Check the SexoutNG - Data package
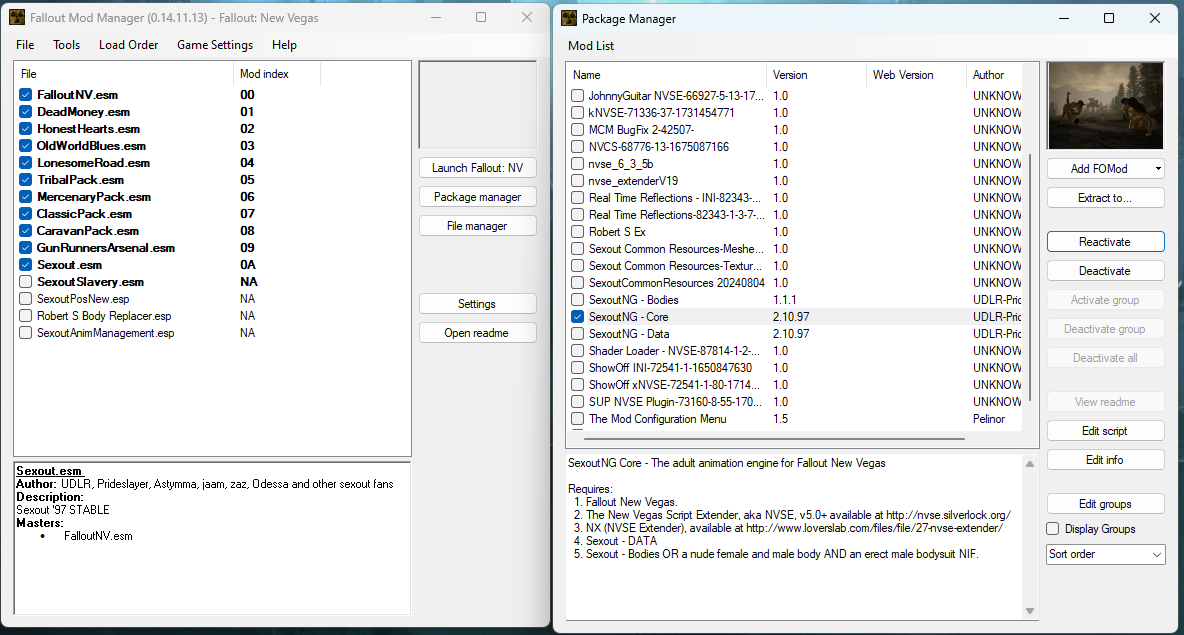The width and height of the screenshot is (1184, 635). coord(578,334)
